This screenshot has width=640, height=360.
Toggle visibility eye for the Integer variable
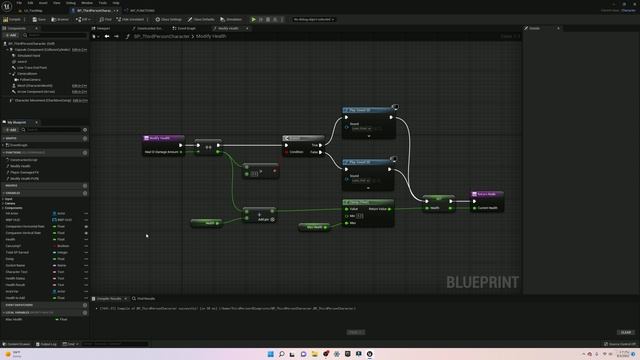click(x=86, y=253)
